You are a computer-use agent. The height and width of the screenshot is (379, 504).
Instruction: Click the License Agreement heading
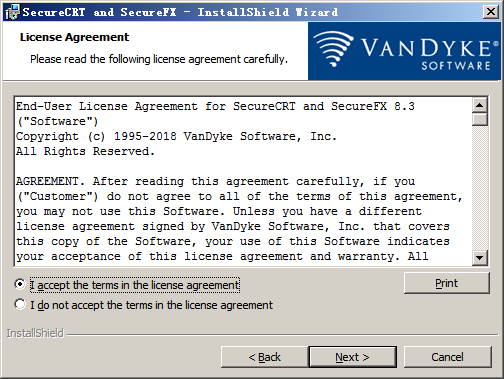74,37
